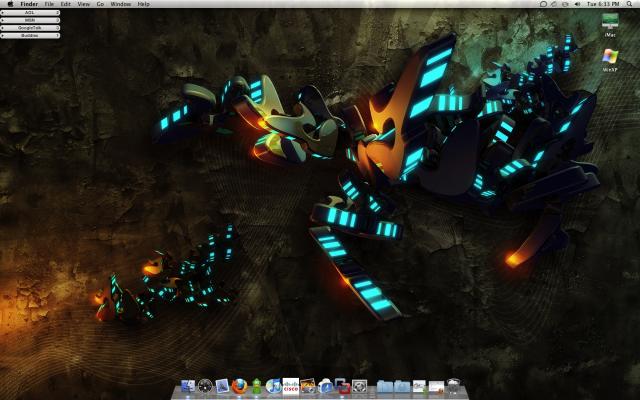
Task: Open Finder from the dock
Action: (188, 386)
